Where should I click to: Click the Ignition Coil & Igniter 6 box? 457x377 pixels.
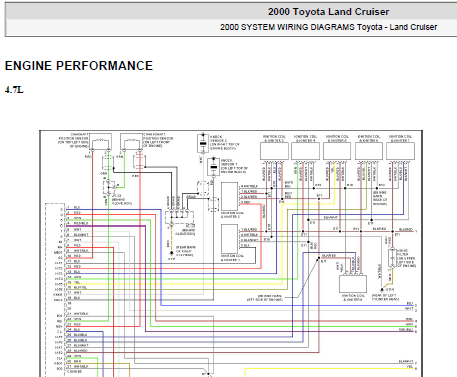(369, 151)
